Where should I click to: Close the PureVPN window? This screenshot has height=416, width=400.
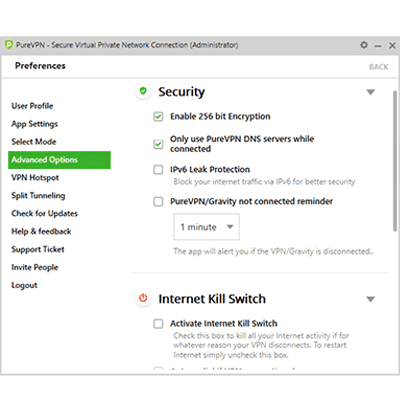(x=392, y=45)
